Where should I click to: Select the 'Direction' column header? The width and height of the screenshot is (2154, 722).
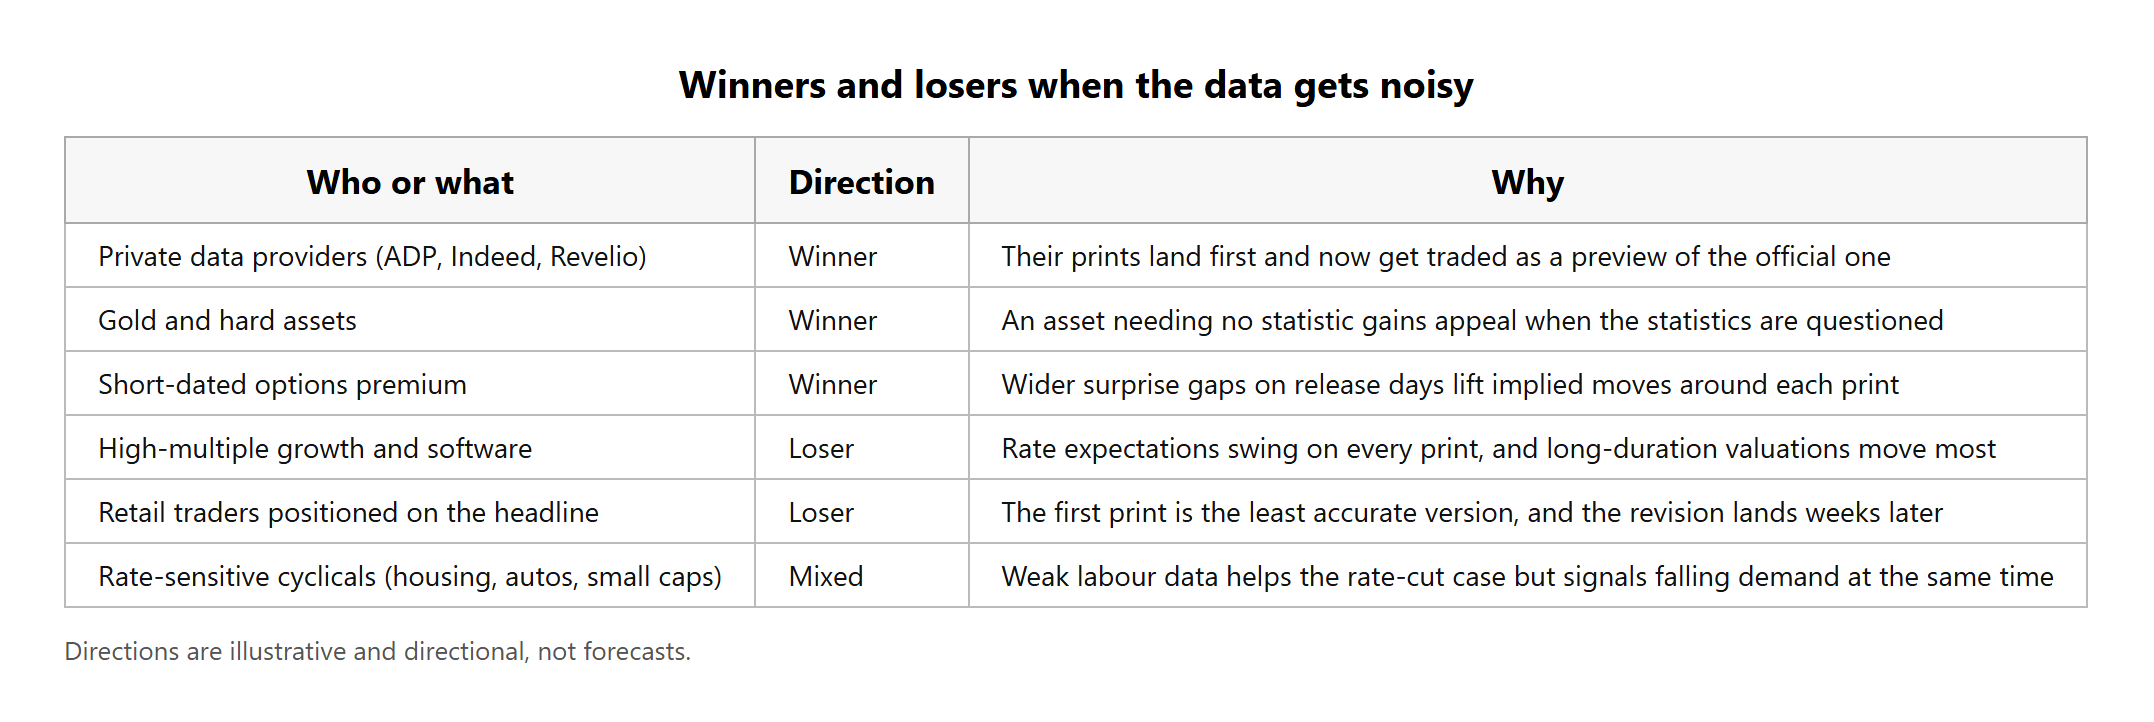[x=862, y=181]
